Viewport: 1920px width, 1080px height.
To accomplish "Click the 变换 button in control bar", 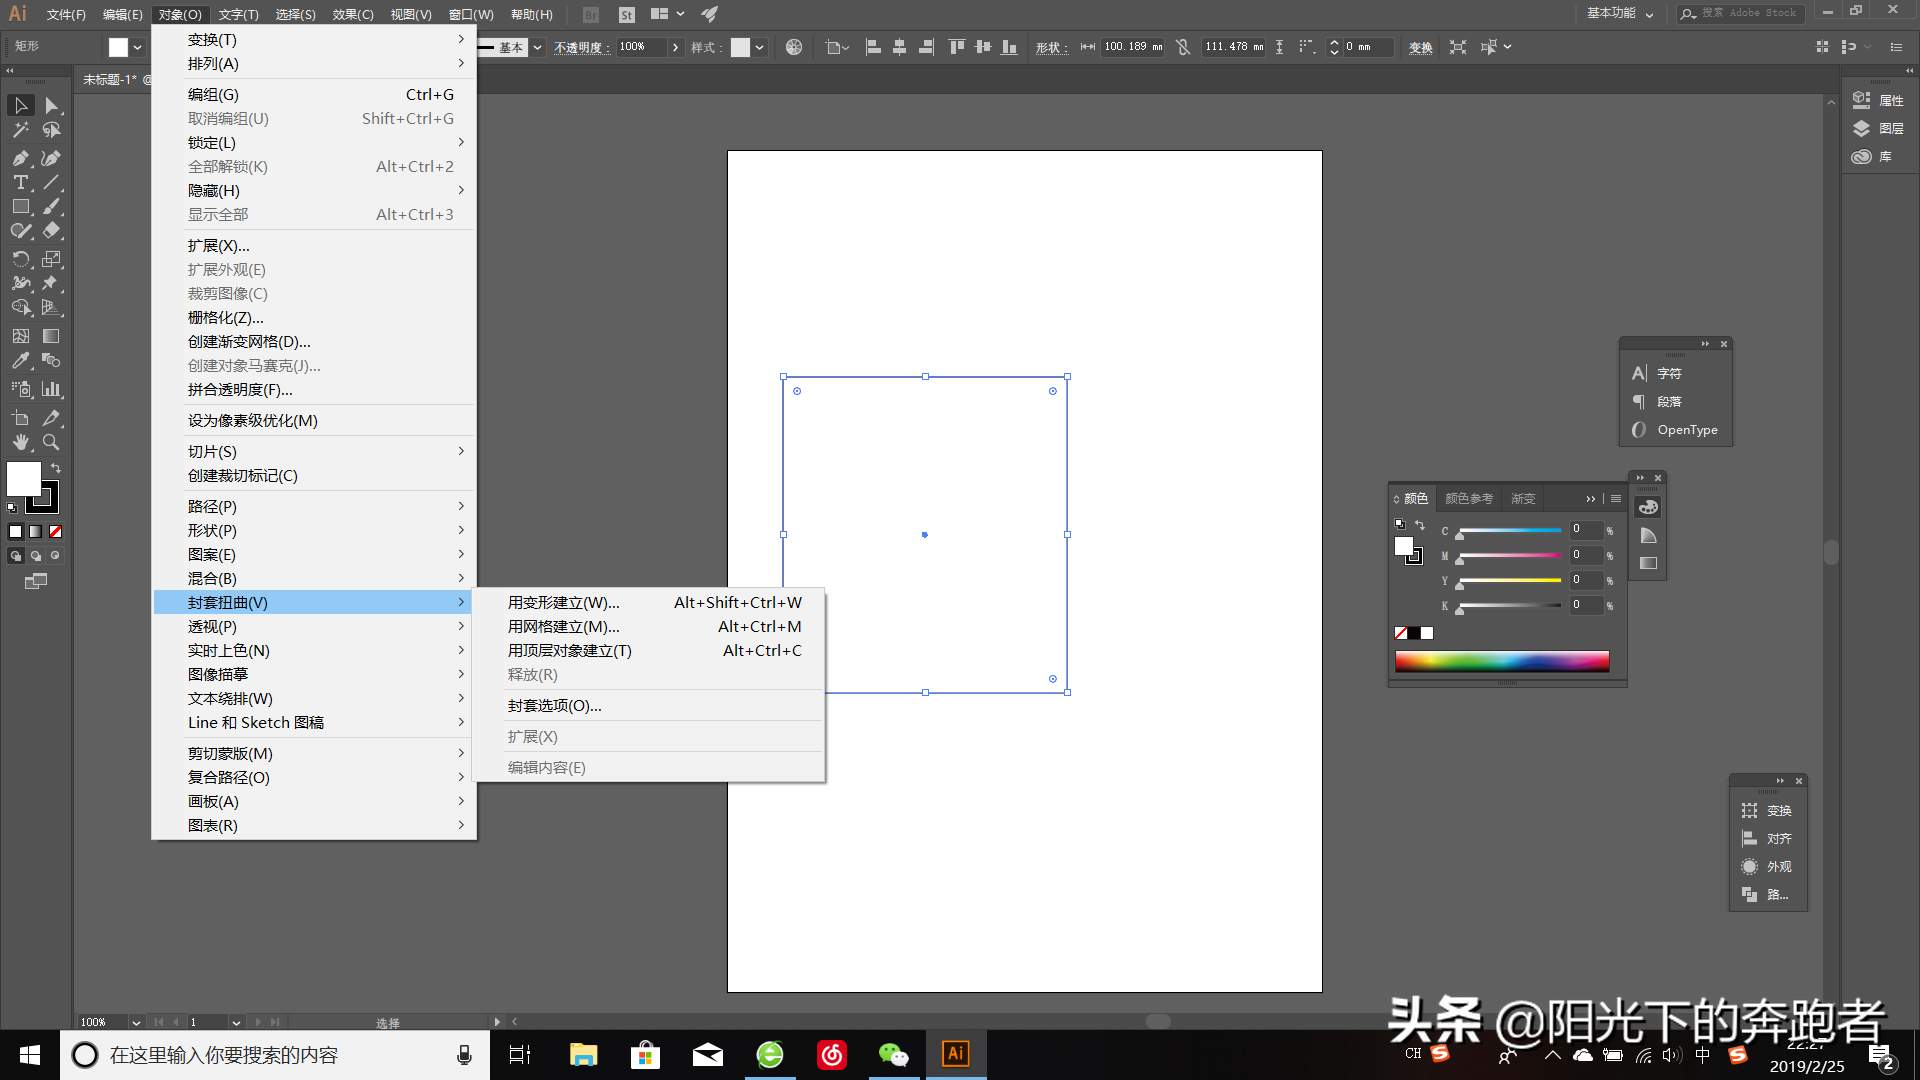I will coord(1421,47).
